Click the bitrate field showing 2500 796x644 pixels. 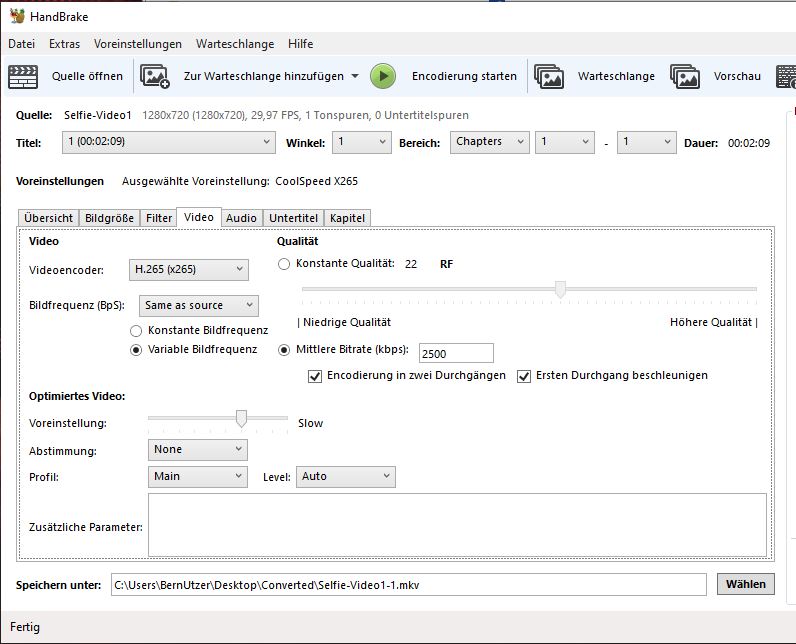[x=456, y=353]
